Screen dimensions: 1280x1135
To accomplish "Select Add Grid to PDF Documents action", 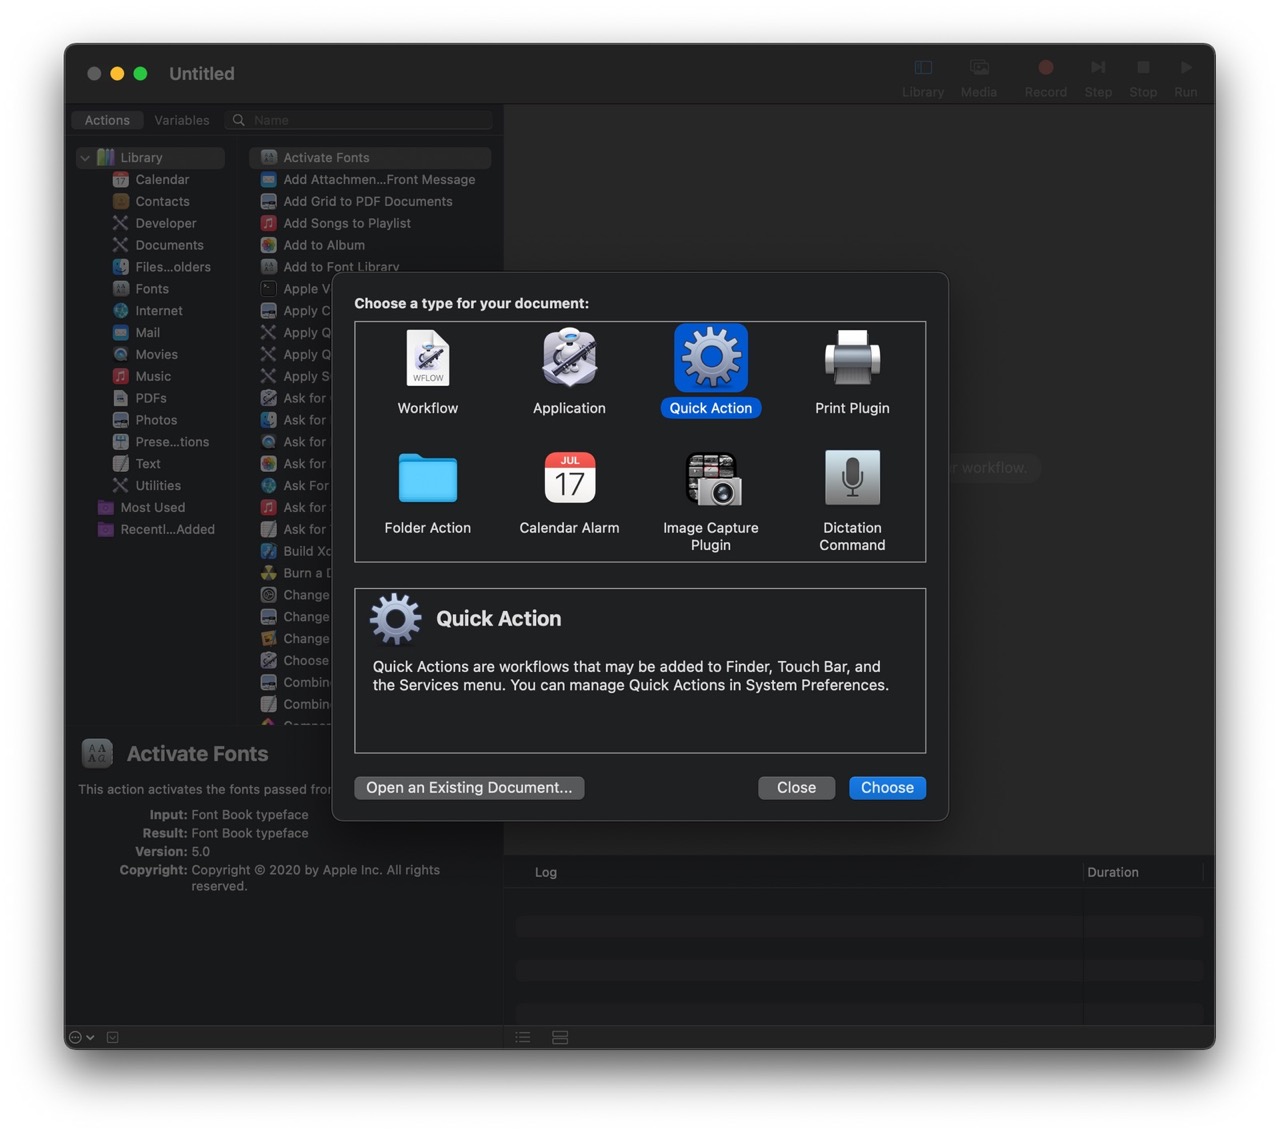I will coord(370,202).
